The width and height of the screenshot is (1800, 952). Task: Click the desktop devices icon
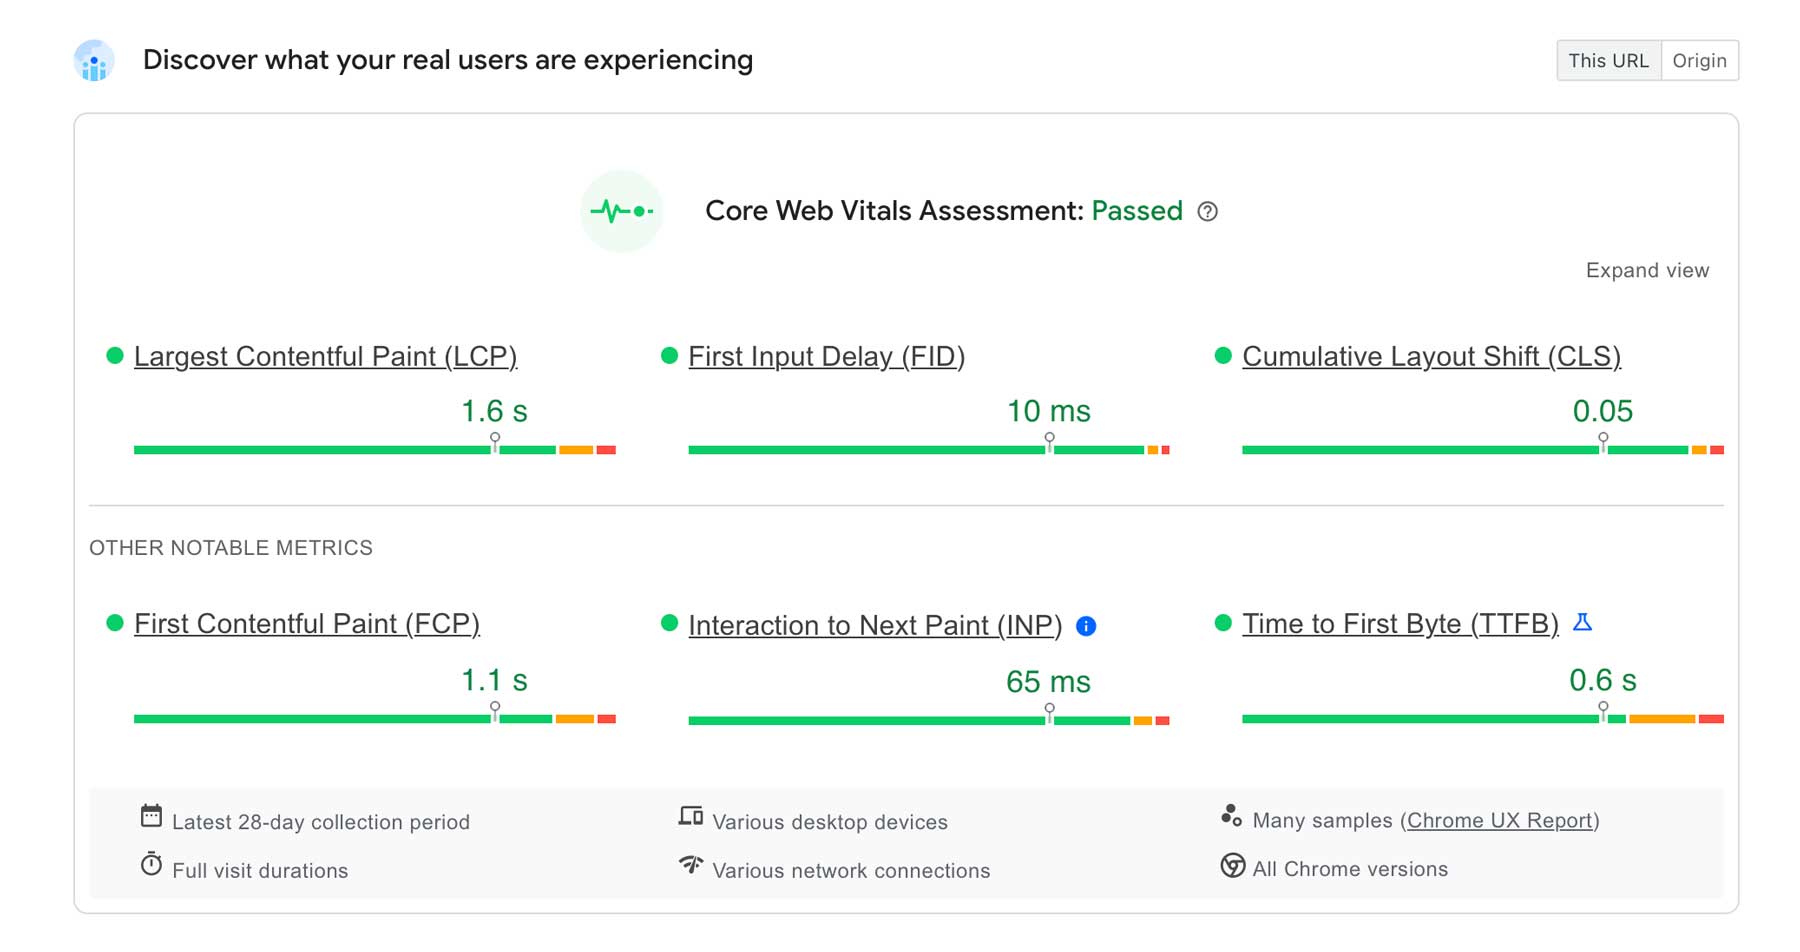[x=689, y=815]
